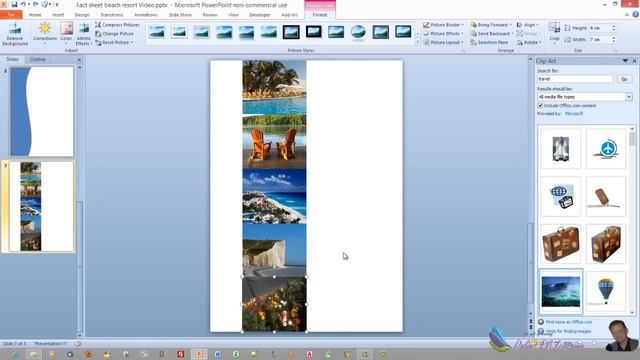Click Compress Pictures
The width and height of the screenshot is (640, 360).
[x=117, y=25]
